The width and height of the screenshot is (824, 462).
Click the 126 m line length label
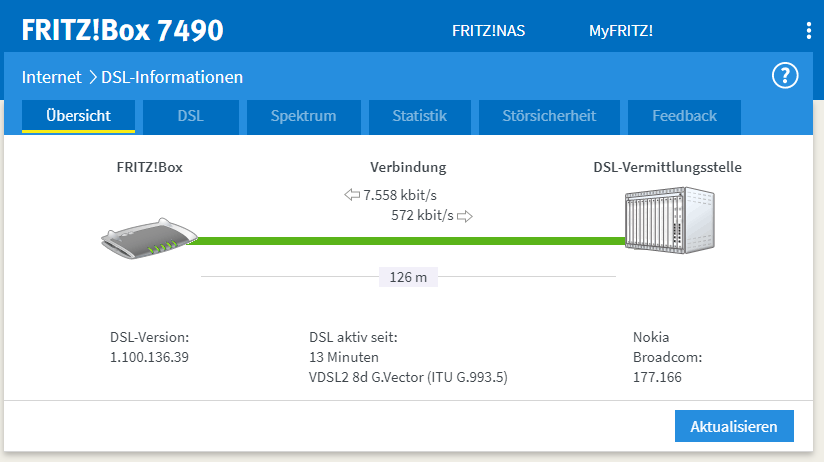tap(408, 277)
